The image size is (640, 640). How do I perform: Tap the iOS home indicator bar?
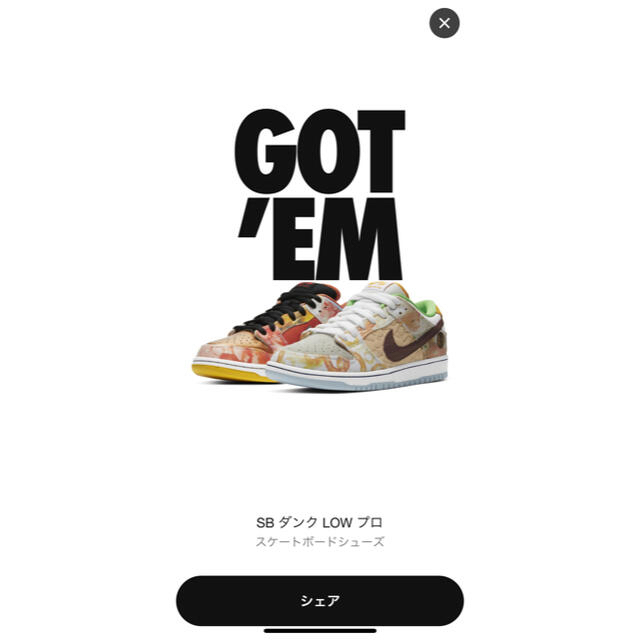(x=320, y=631)
